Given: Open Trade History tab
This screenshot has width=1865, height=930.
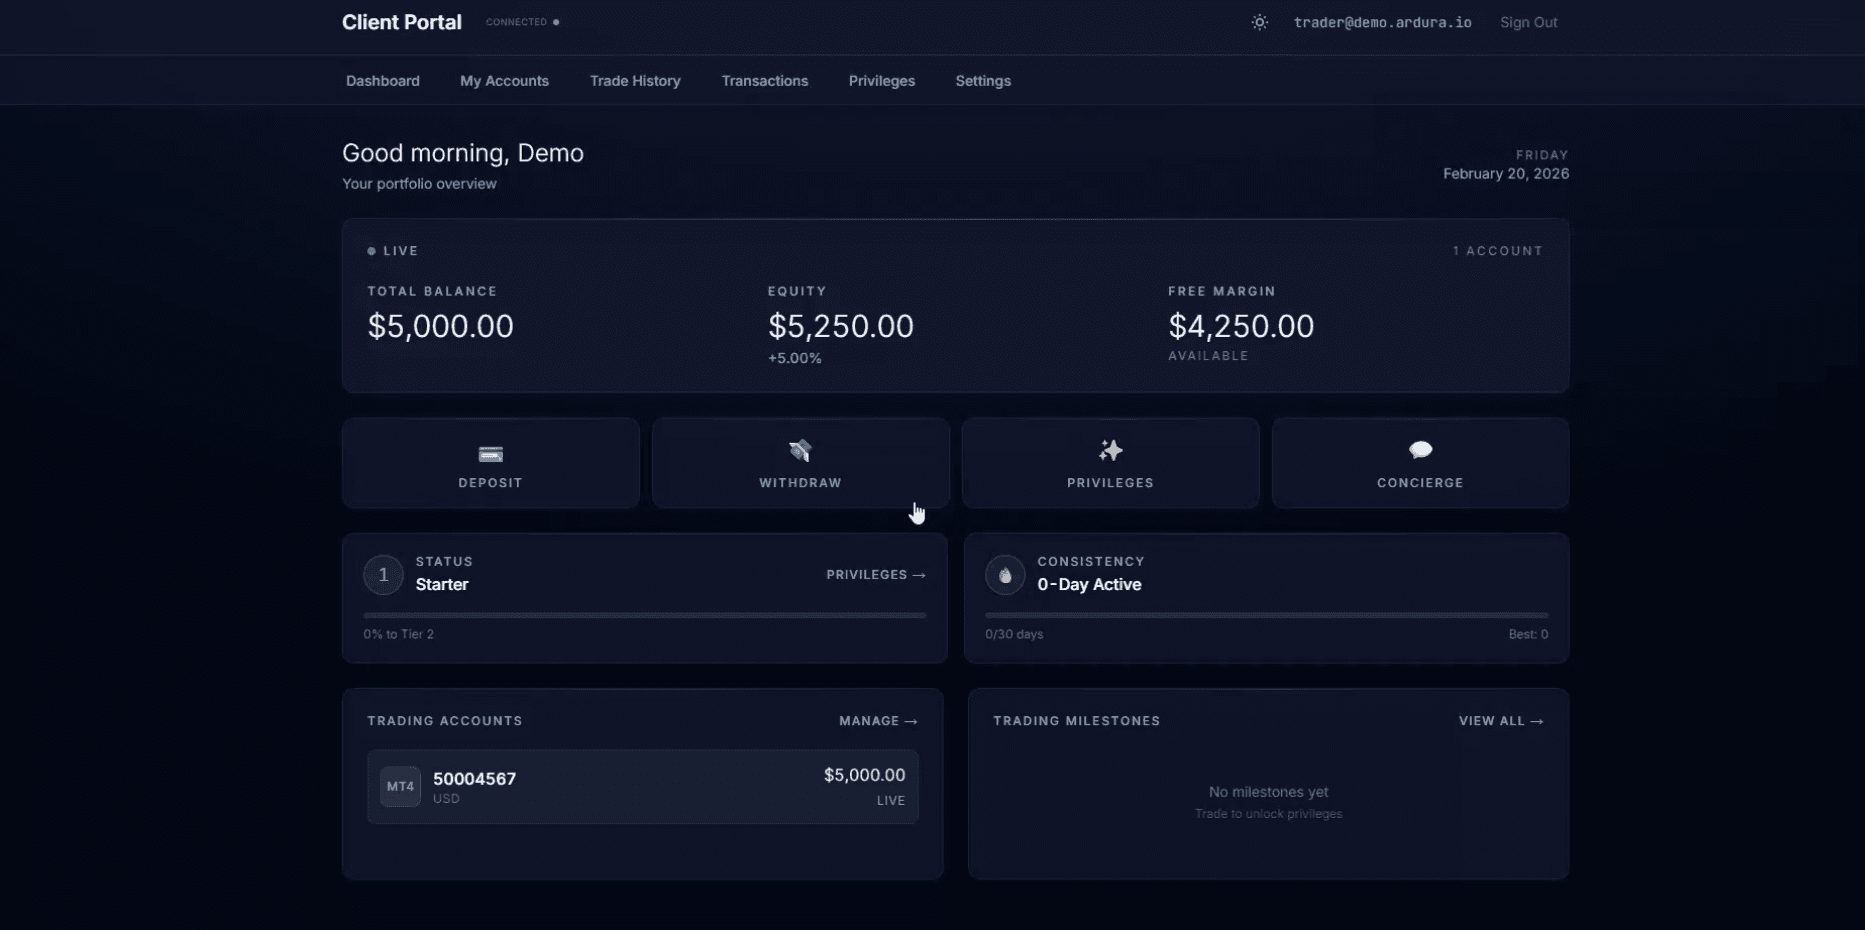Looking at the screenshot, I should tap(635, 81).
